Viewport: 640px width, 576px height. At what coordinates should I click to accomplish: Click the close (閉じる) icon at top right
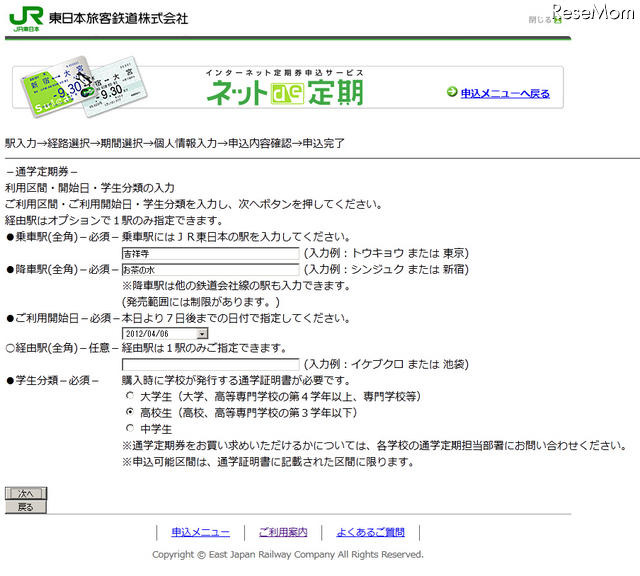tap(558, 20)
